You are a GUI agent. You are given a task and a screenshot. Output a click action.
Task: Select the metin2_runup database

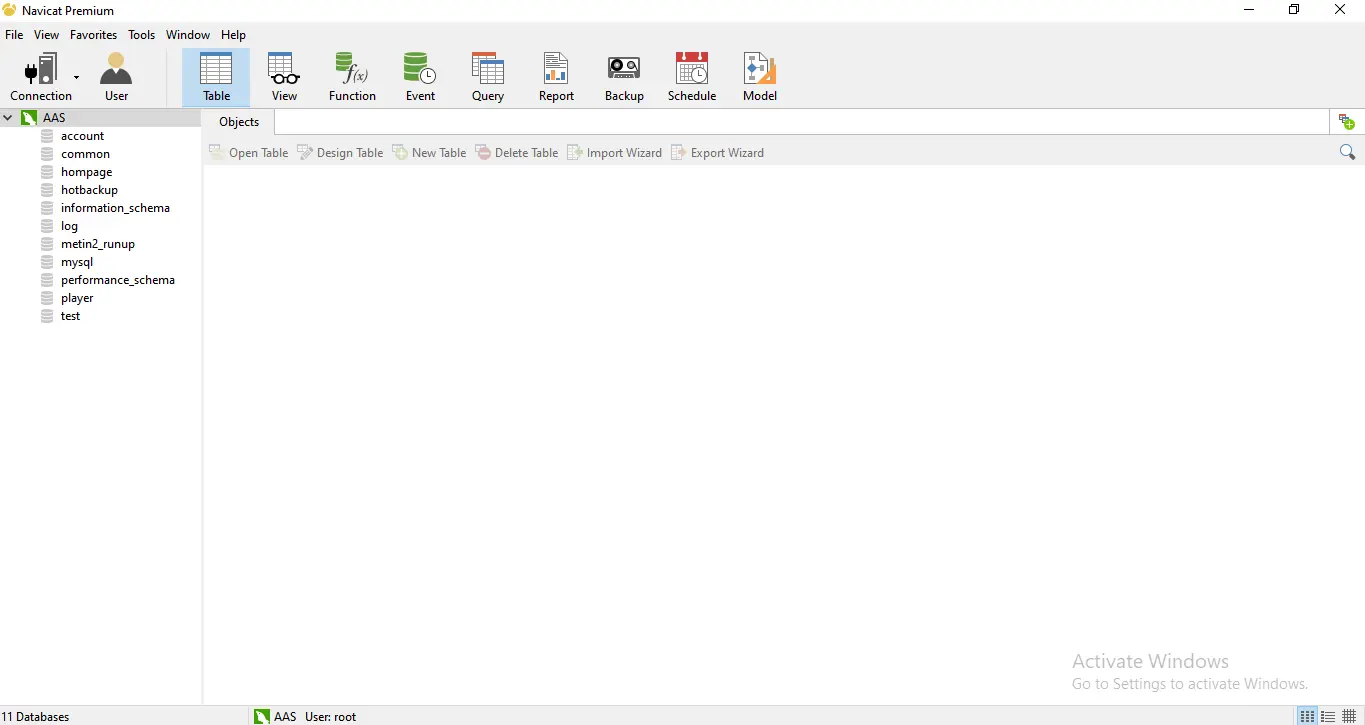[x=97, y=244]
